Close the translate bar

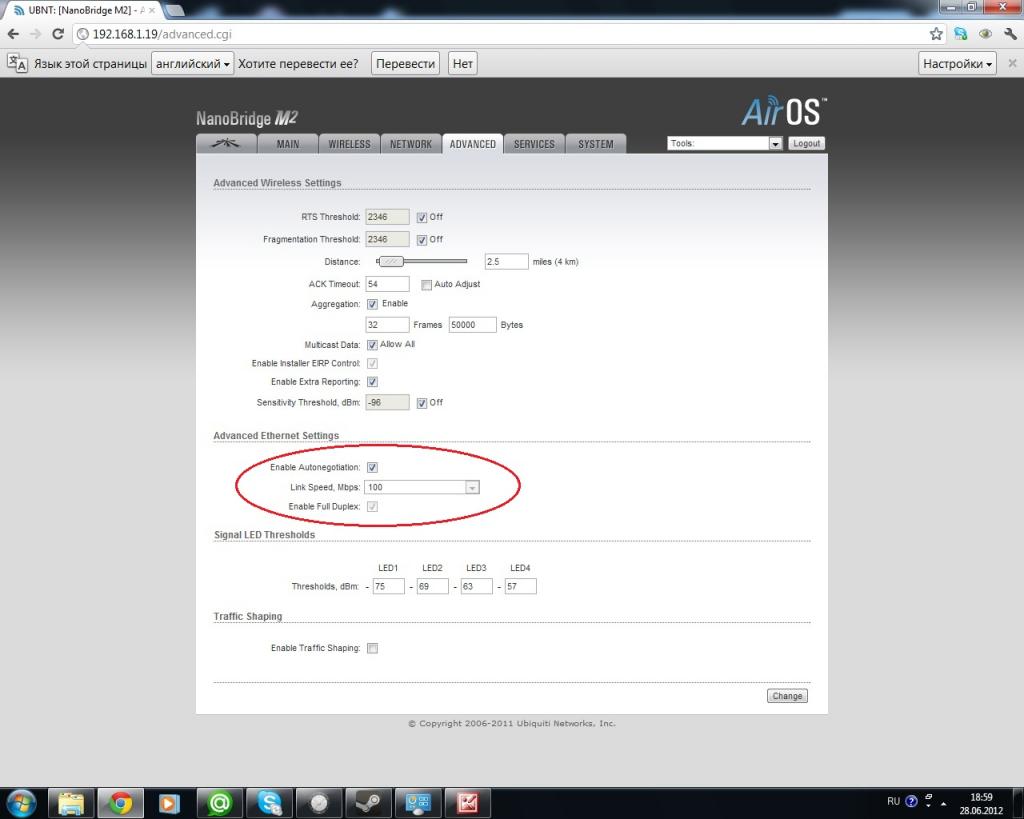click(1012, 63)
